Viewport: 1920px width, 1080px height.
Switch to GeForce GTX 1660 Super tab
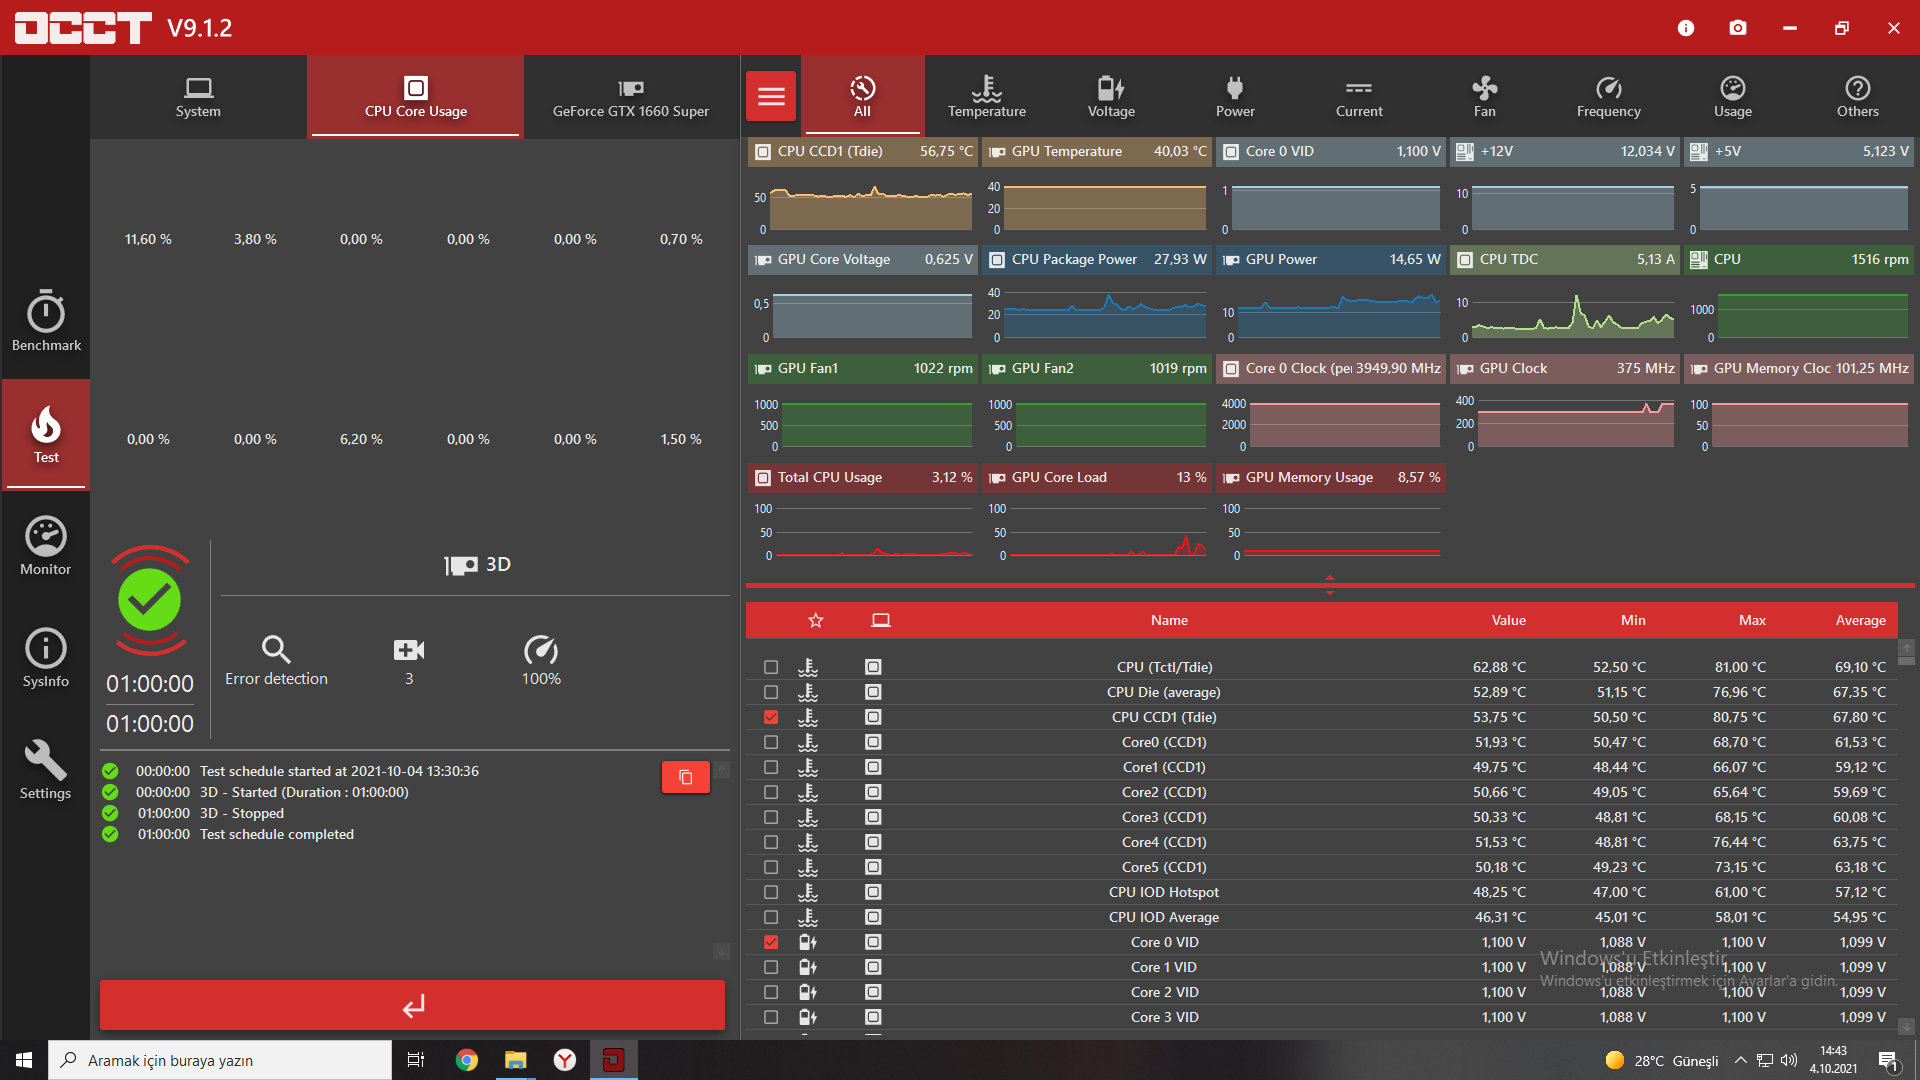click(631, 97)
